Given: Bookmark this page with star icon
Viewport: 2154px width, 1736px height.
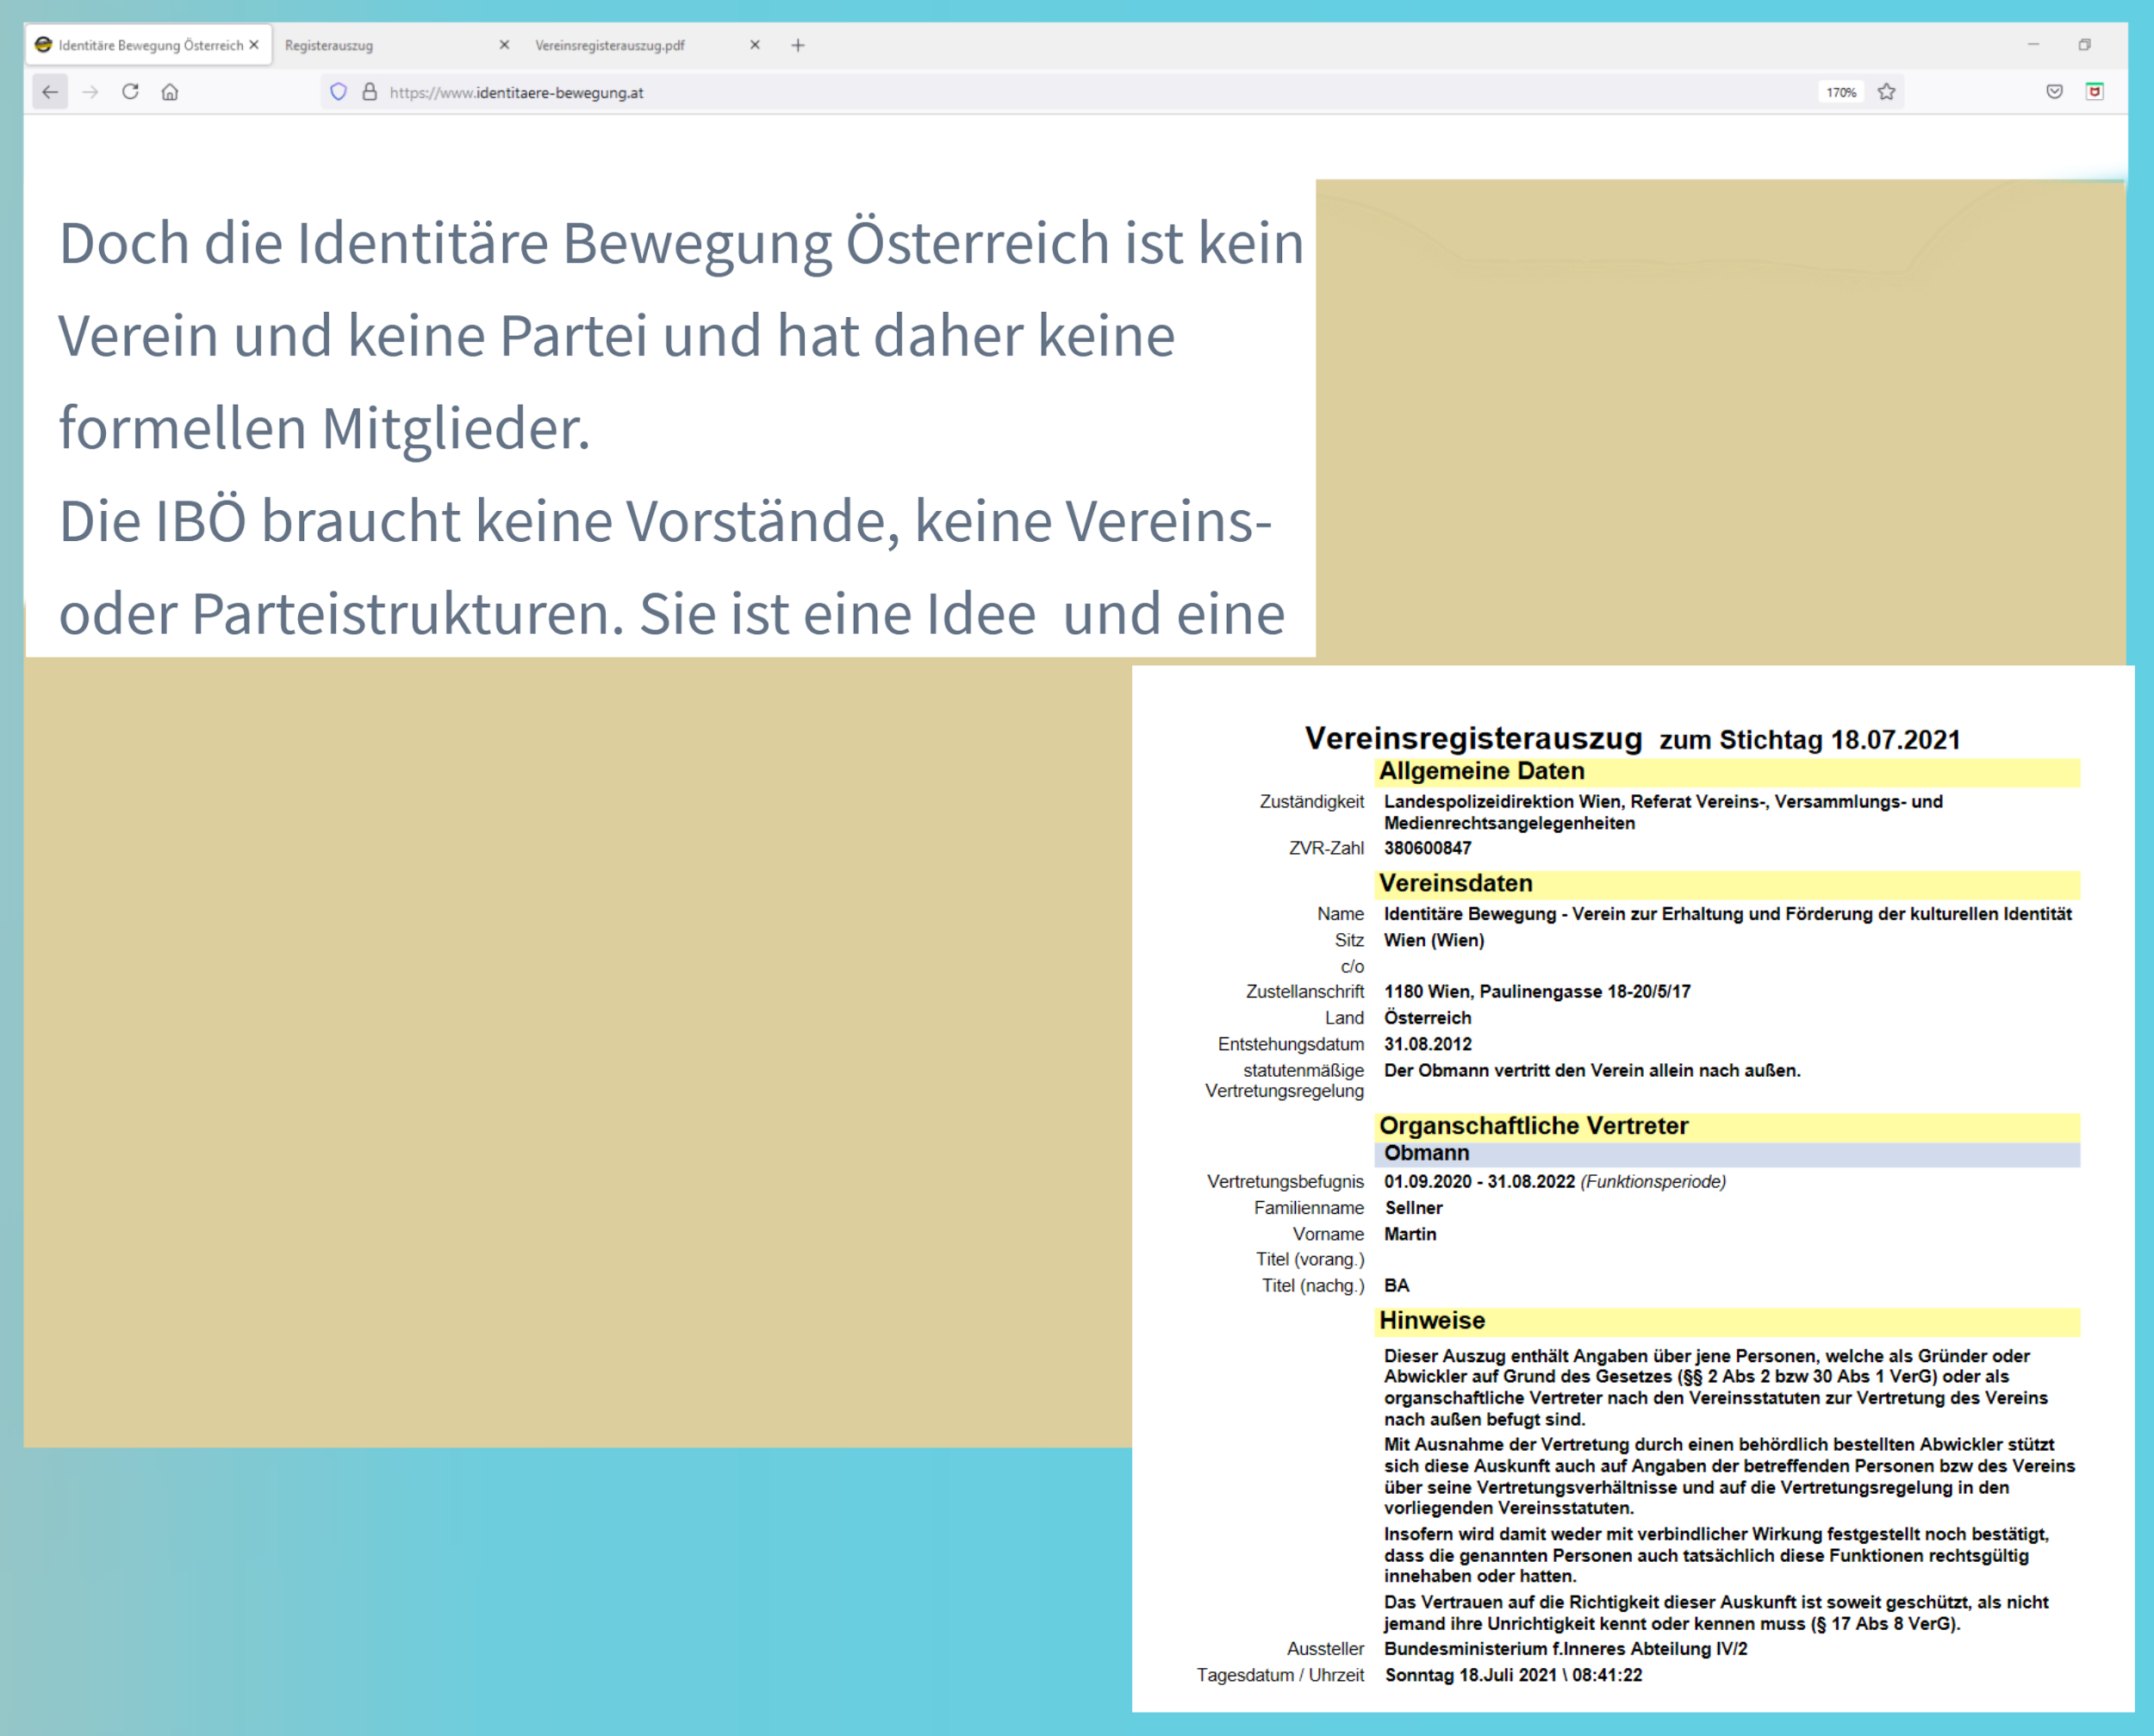Looking at the screenshot, I should [1886, 92].
